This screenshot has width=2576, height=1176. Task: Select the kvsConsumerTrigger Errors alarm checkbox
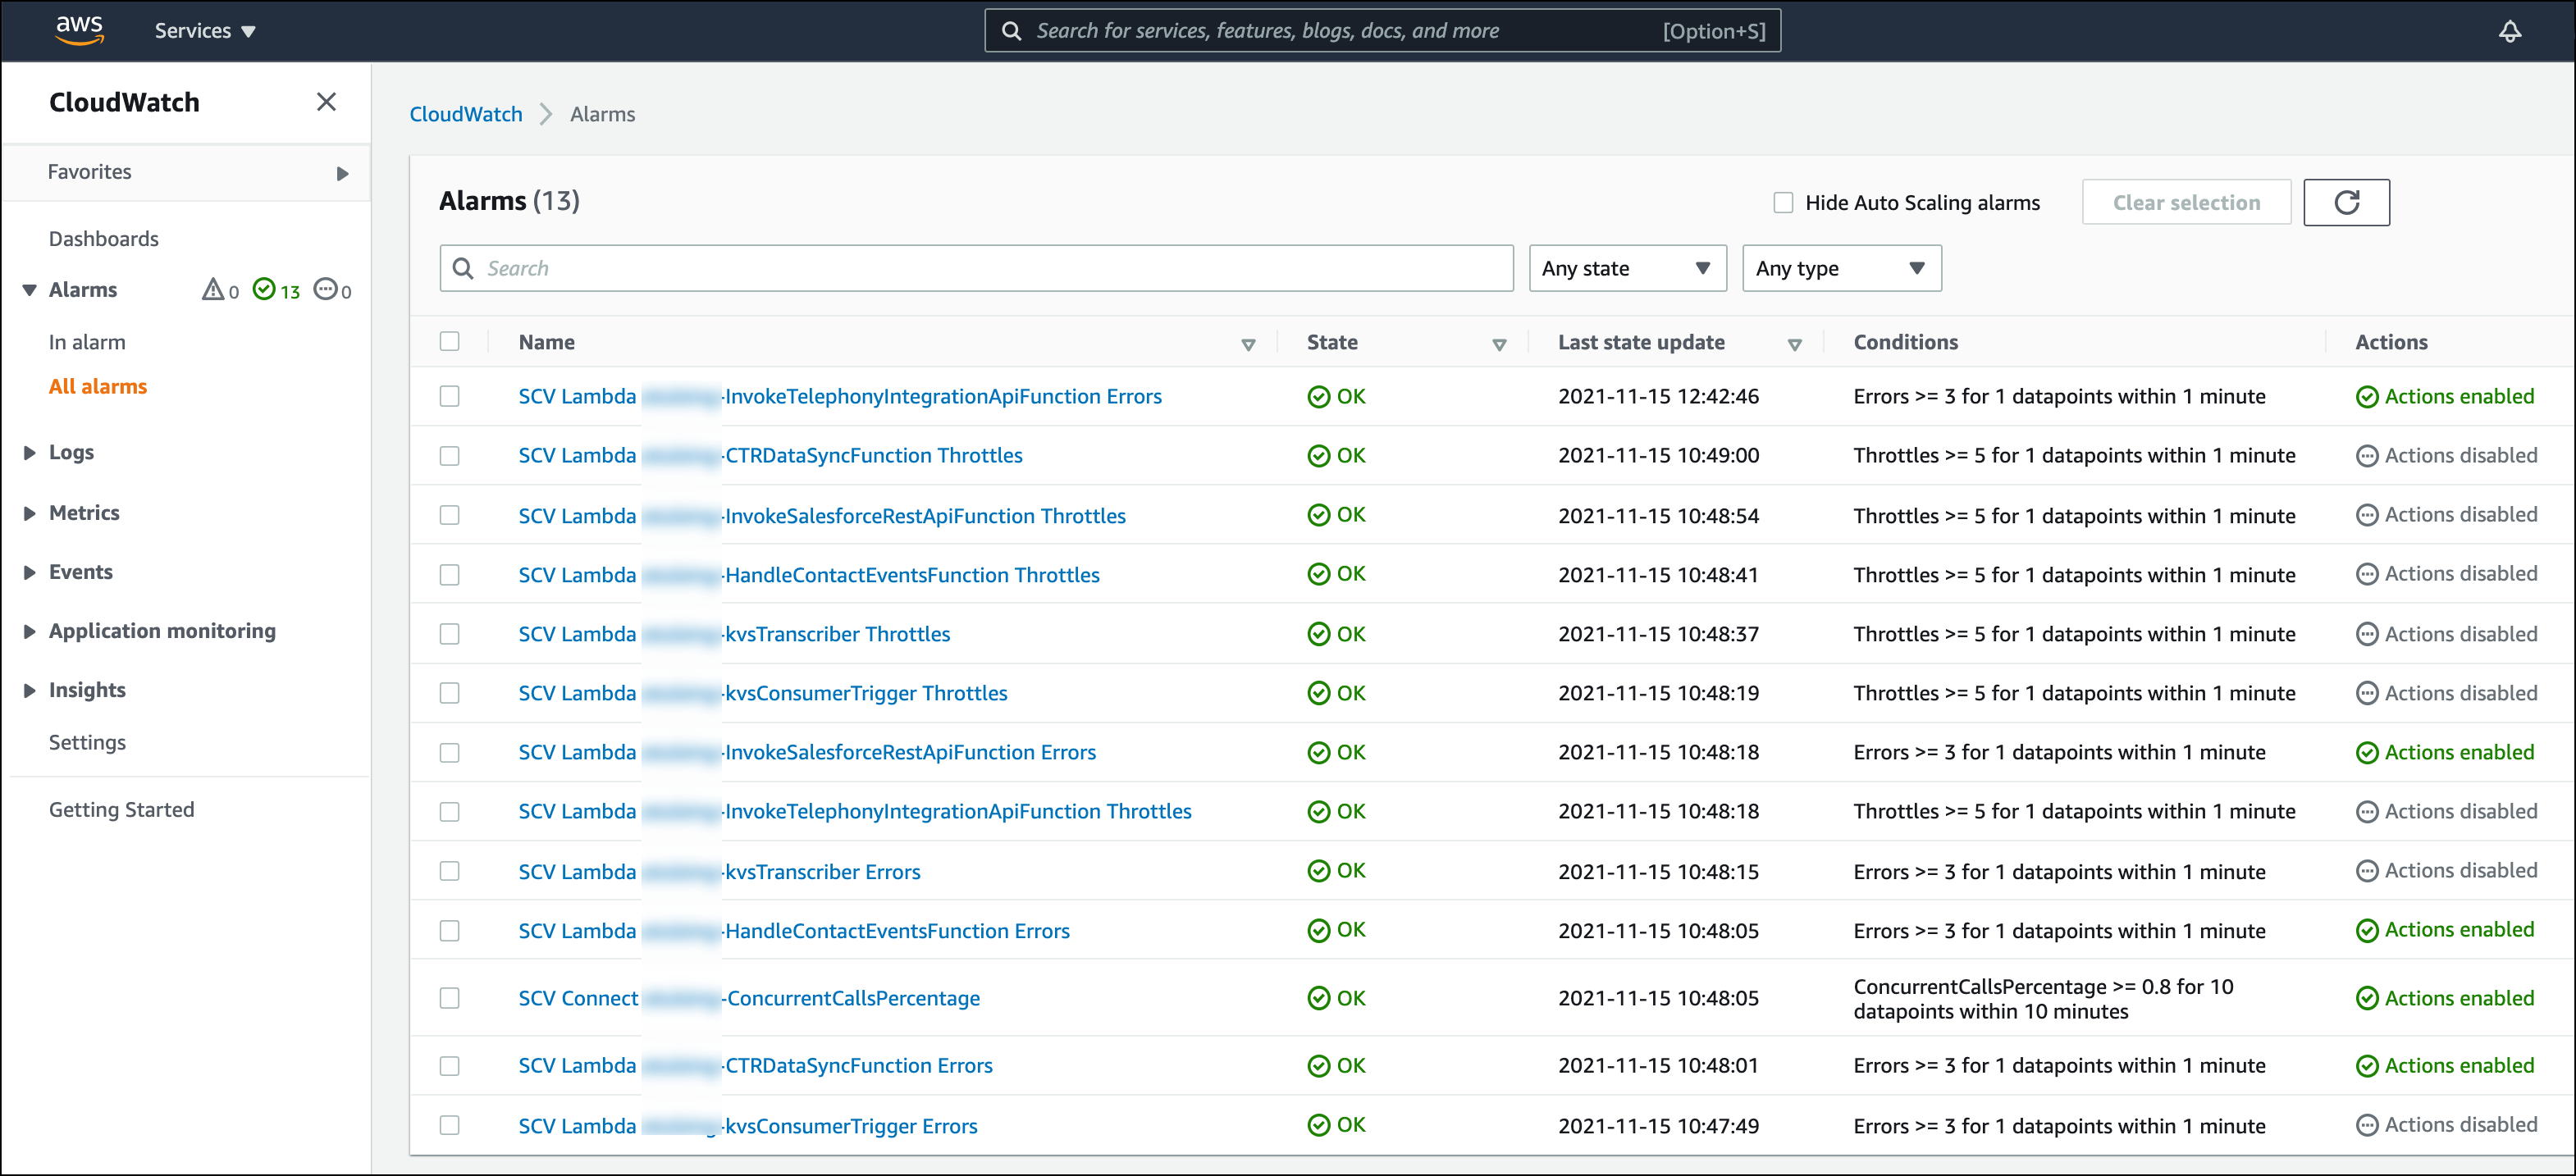coord(450,1125)
